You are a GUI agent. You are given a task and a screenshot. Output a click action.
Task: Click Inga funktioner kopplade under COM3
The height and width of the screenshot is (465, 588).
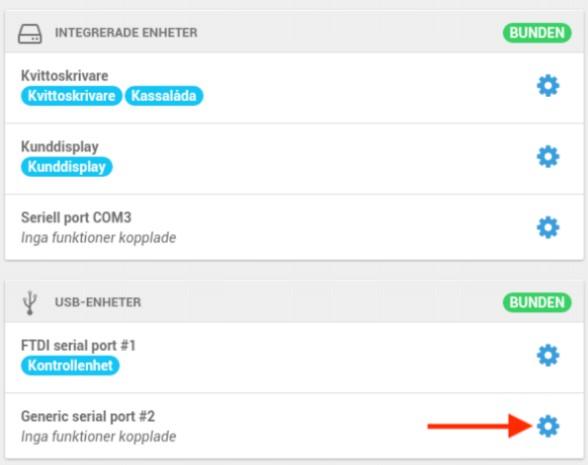click(x=98, y=237)
